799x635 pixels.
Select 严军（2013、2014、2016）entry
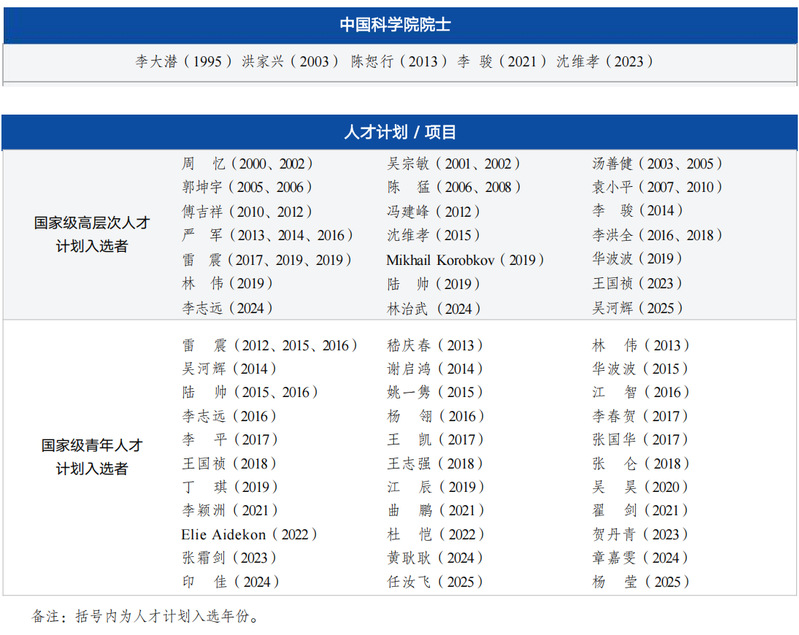267,236
